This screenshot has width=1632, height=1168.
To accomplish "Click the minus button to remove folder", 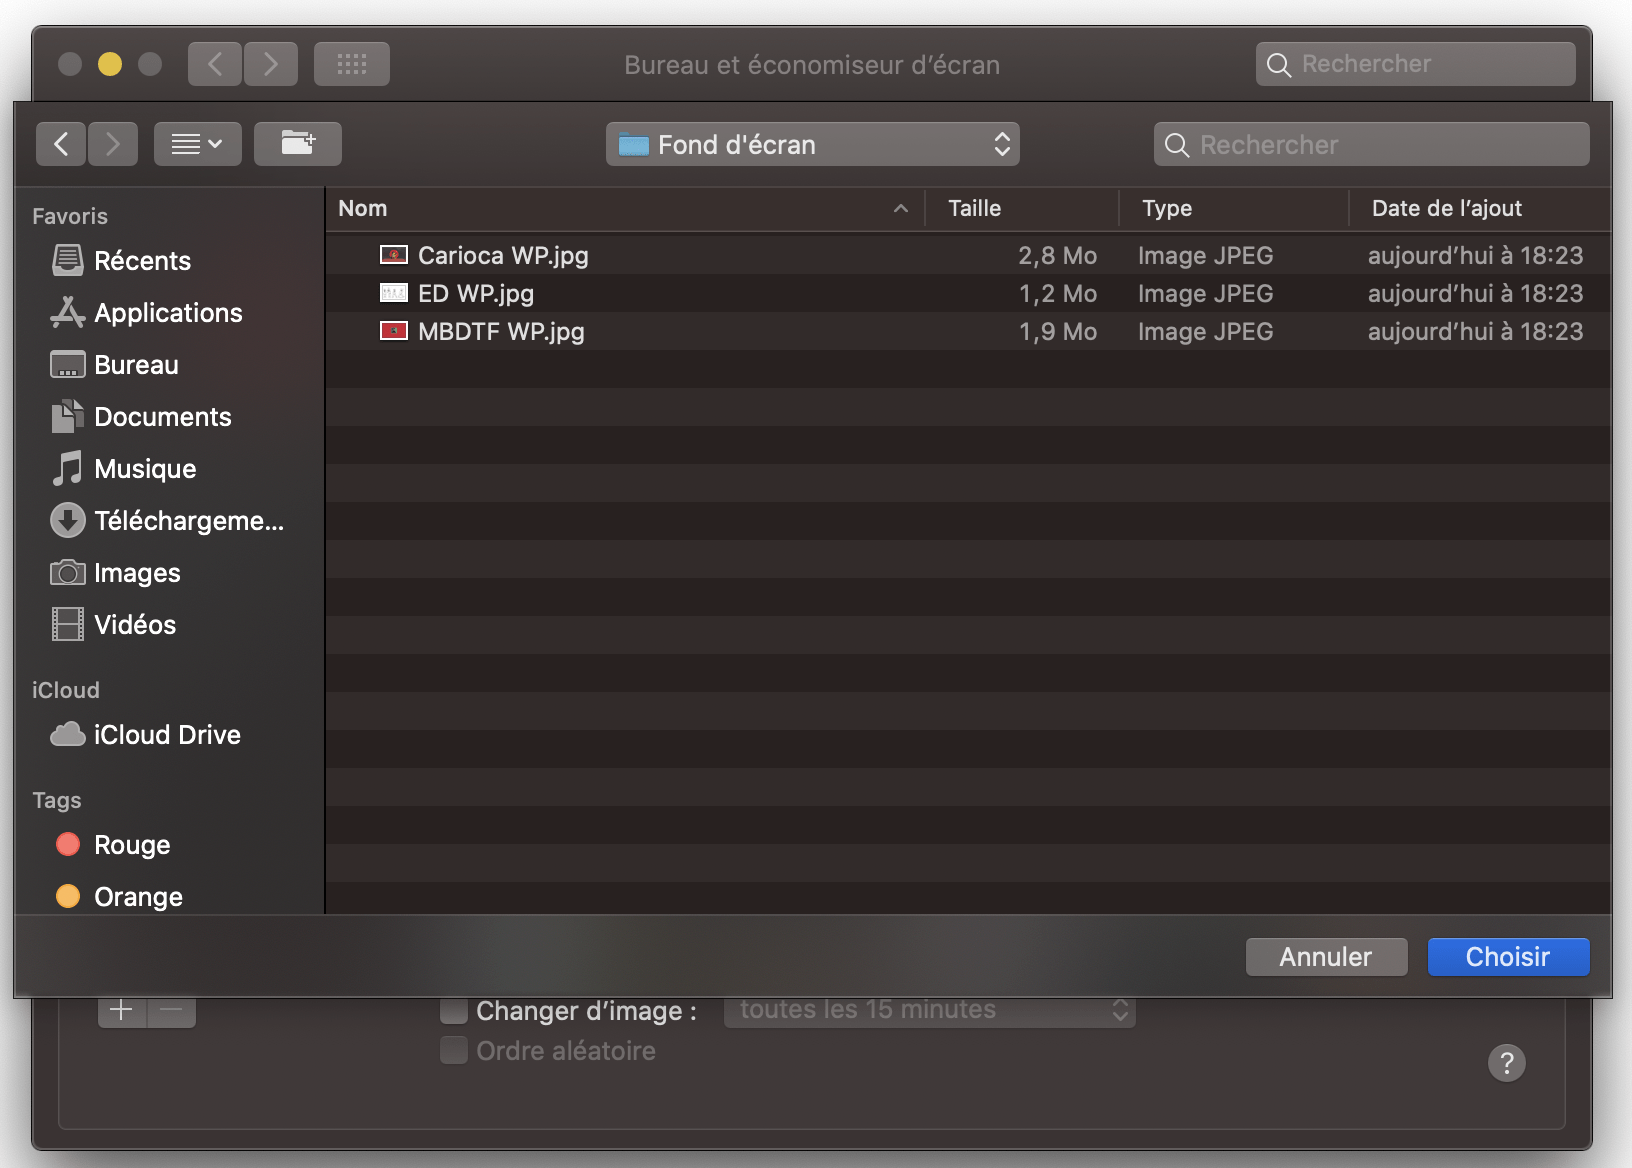I will tap(172, 1011).
